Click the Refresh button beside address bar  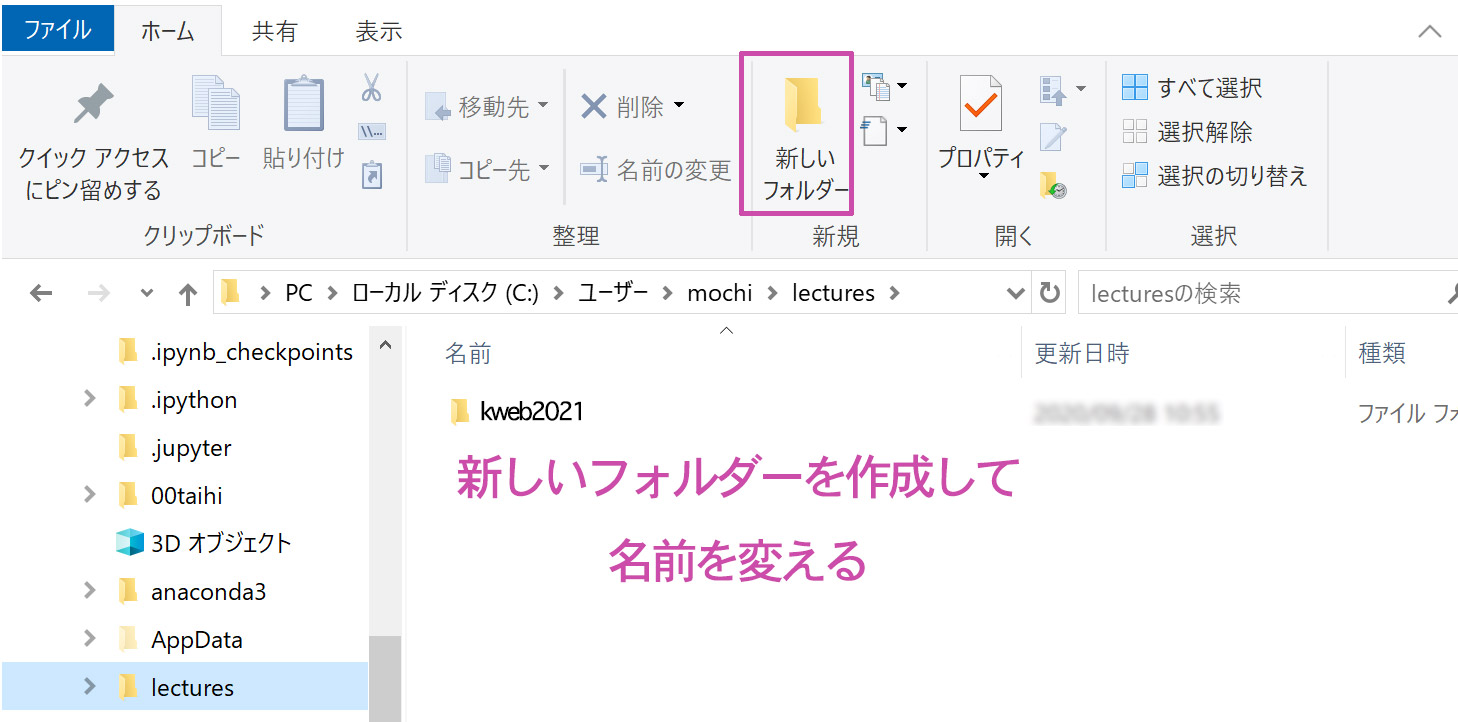[x=1049, y=293]
